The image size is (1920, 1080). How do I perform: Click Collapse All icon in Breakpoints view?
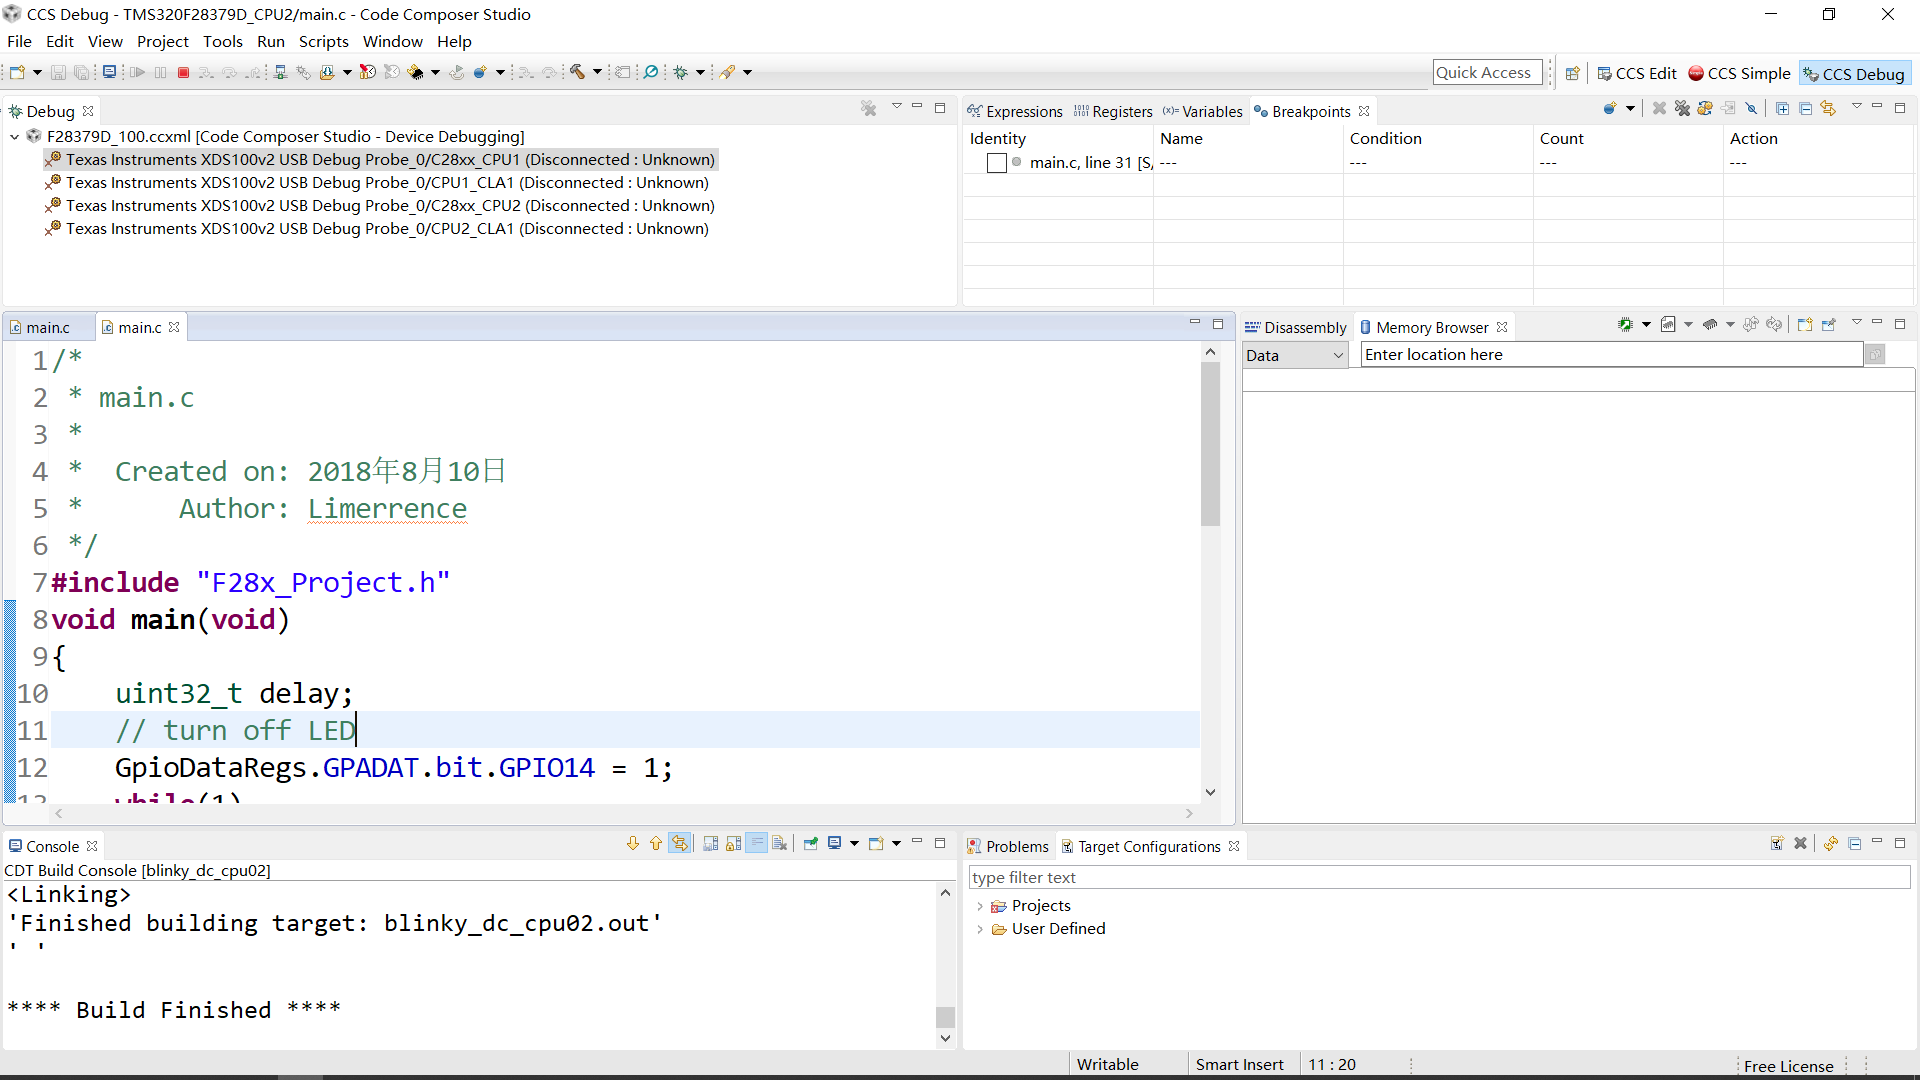click(x=1805, y=108)
